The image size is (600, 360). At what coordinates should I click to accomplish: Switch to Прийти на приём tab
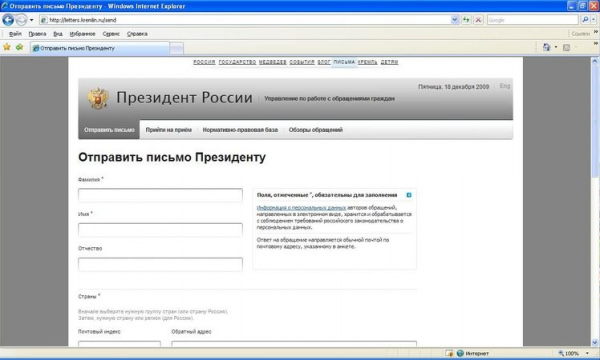point(168,130)
